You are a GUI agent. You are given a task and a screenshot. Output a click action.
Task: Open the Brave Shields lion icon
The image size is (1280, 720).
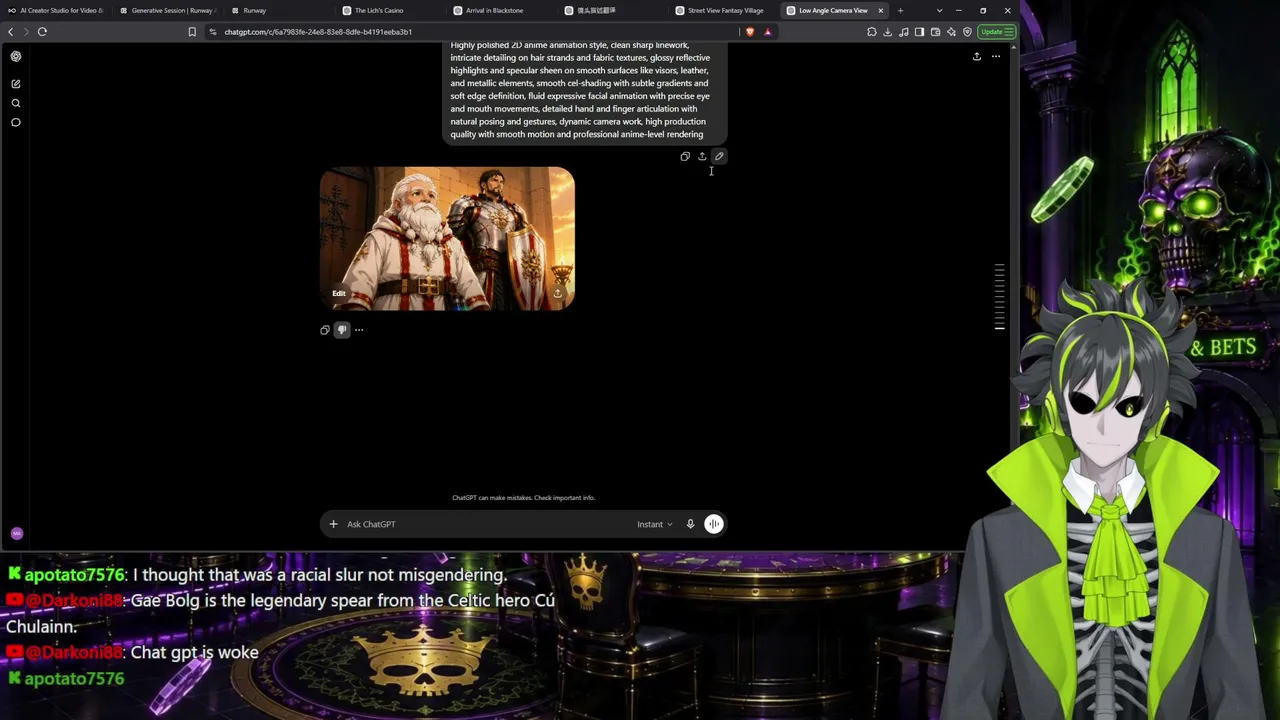pos(750,32)
